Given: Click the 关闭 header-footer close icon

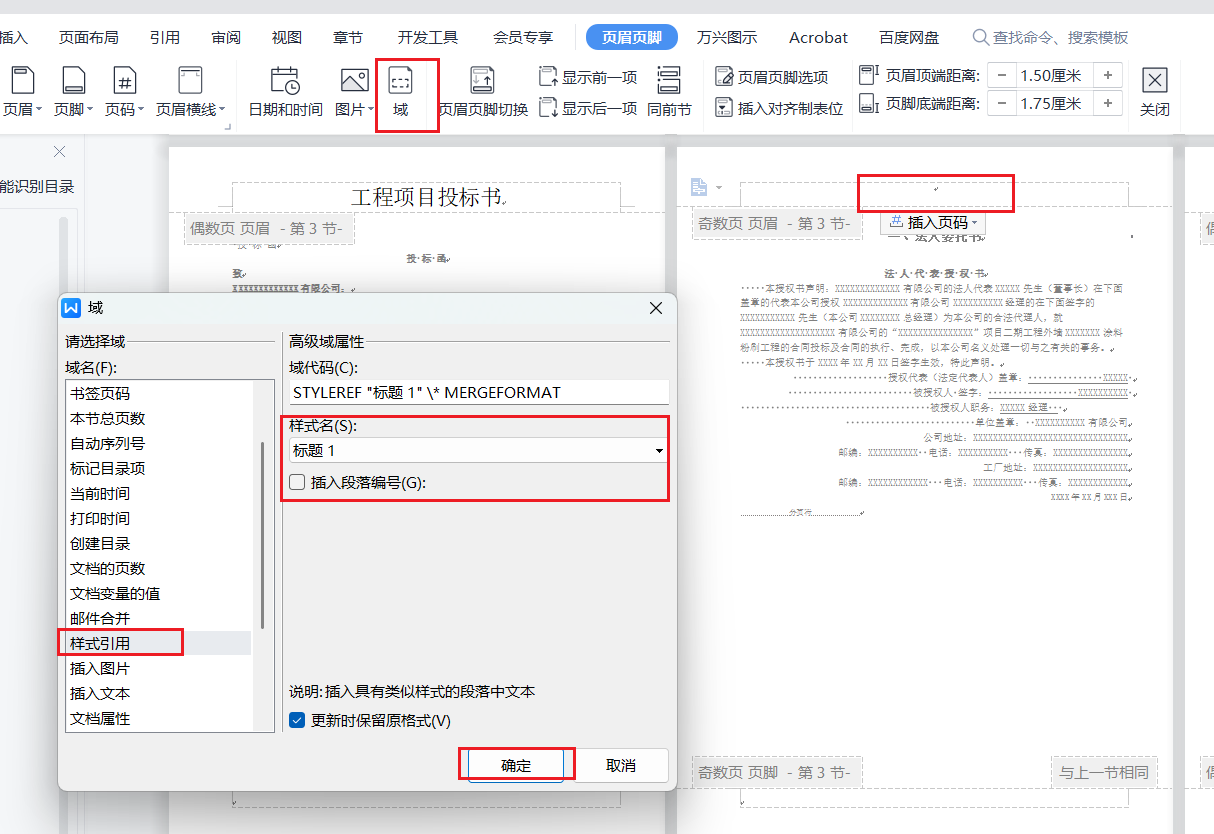Looking at the screenshot, I should 1155,90.
